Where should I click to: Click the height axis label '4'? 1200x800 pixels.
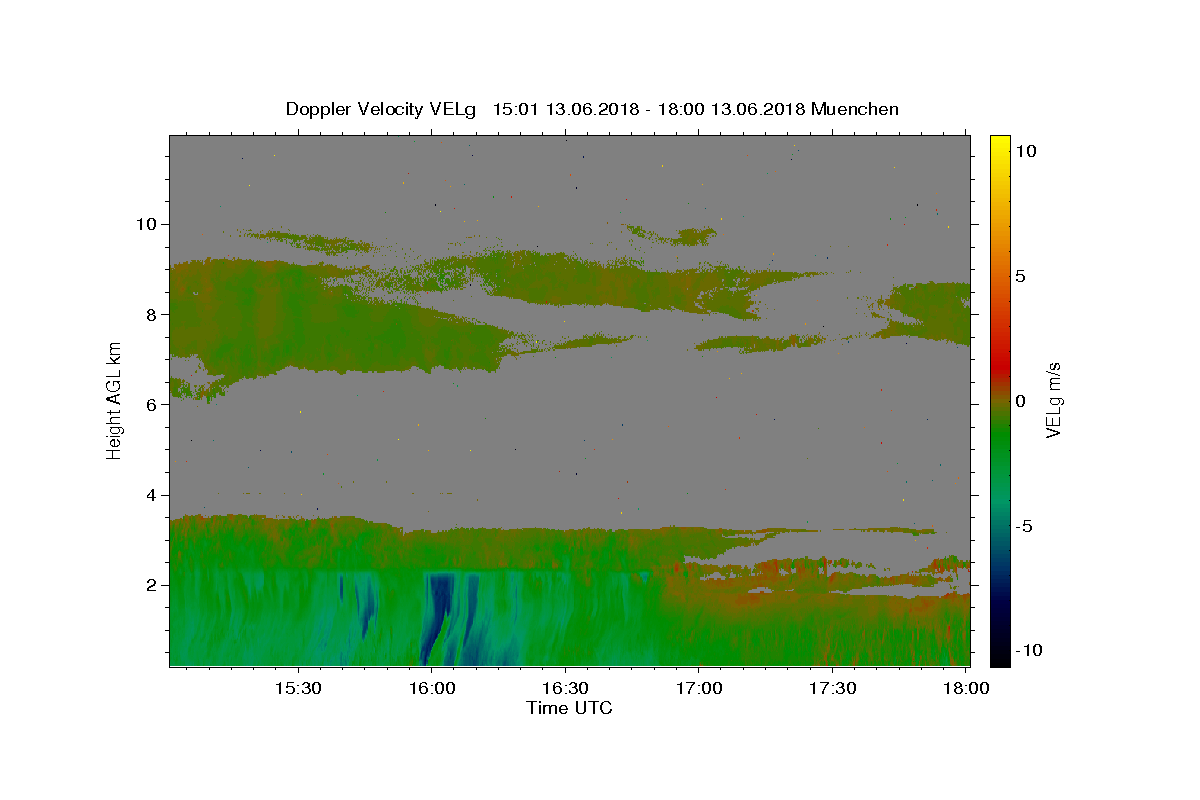click(154, 495)
